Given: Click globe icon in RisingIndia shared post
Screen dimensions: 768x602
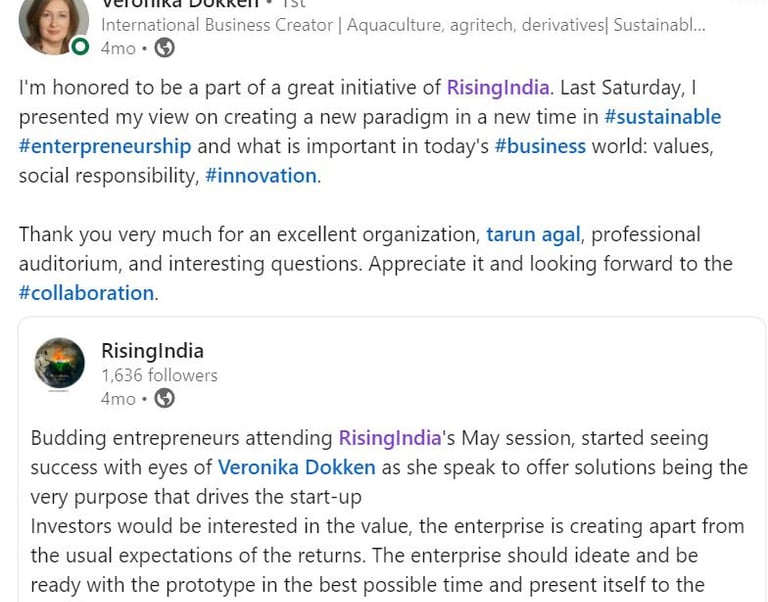Looking at the screenshot, I should (164, 398).
